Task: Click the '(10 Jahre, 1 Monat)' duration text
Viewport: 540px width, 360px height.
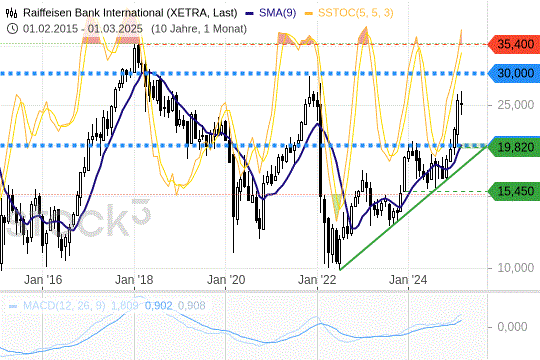Action: tap(199, 29)
